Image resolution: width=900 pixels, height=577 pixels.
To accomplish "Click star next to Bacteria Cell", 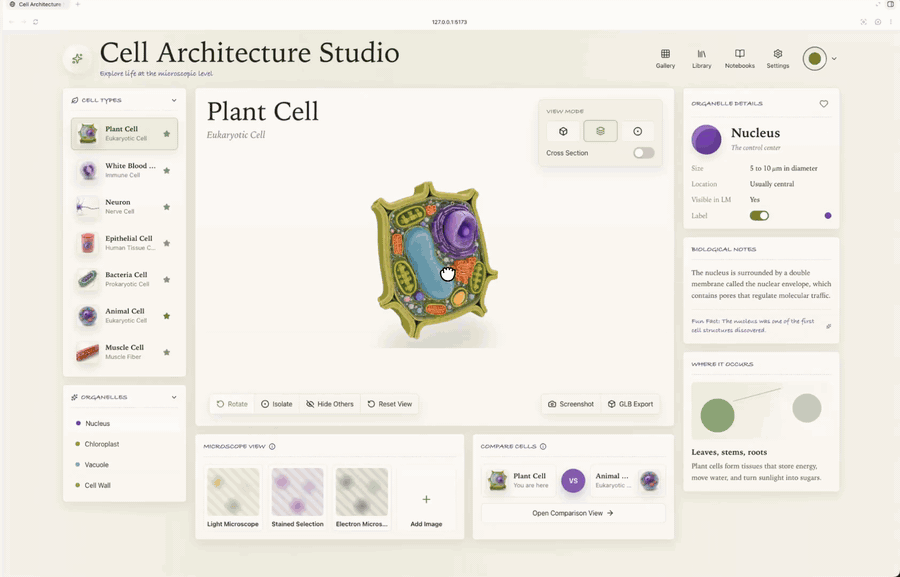I will [166, 280].
